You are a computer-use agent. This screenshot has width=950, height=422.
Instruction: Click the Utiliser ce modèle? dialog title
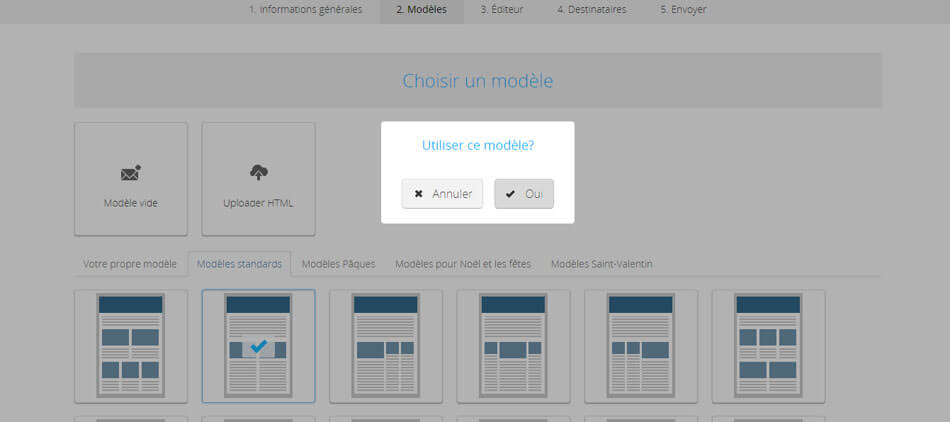click(x=478, y=145)
